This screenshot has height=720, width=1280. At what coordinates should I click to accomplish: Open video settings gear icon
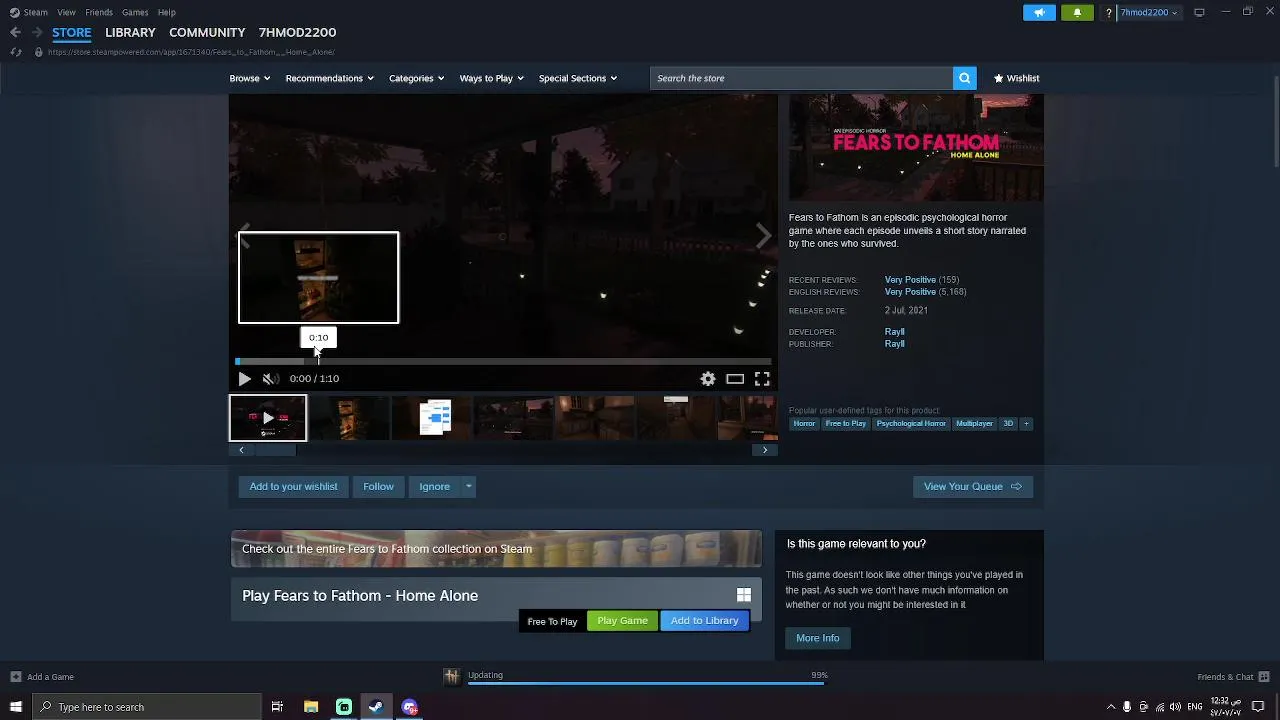click(708, 378)
